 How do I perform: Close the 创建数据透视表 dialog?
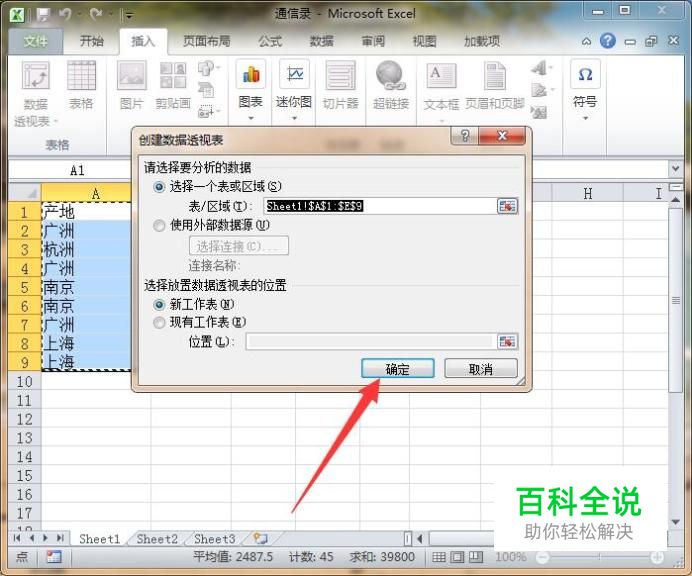pyautogui.click(x=502, y=136)
